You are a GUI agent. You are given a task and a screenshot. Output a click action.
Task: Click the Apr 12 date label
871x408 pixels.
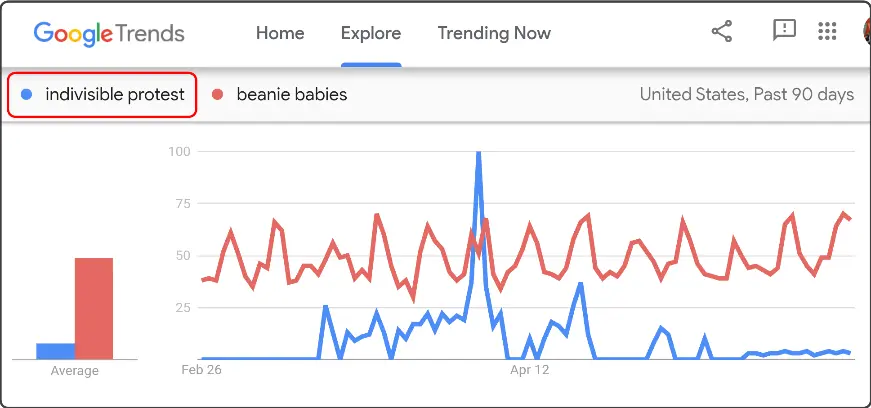click(529, 370)
